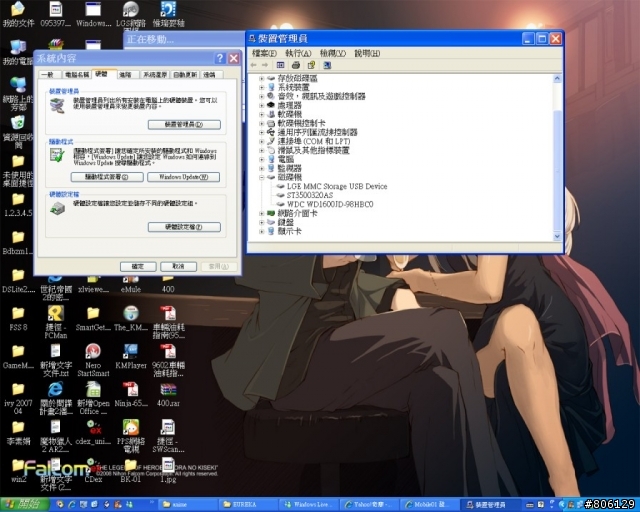Expand the 連接埠 (COM 和 LPT) node
This screenshot has height=512, width=640.
262,141
